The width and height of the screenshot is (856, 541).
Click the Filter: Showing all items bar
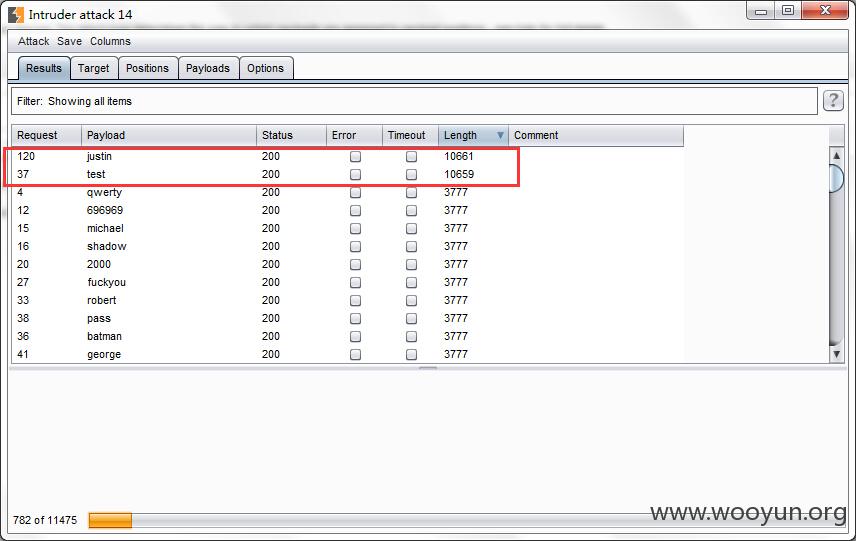click(414, 101)
